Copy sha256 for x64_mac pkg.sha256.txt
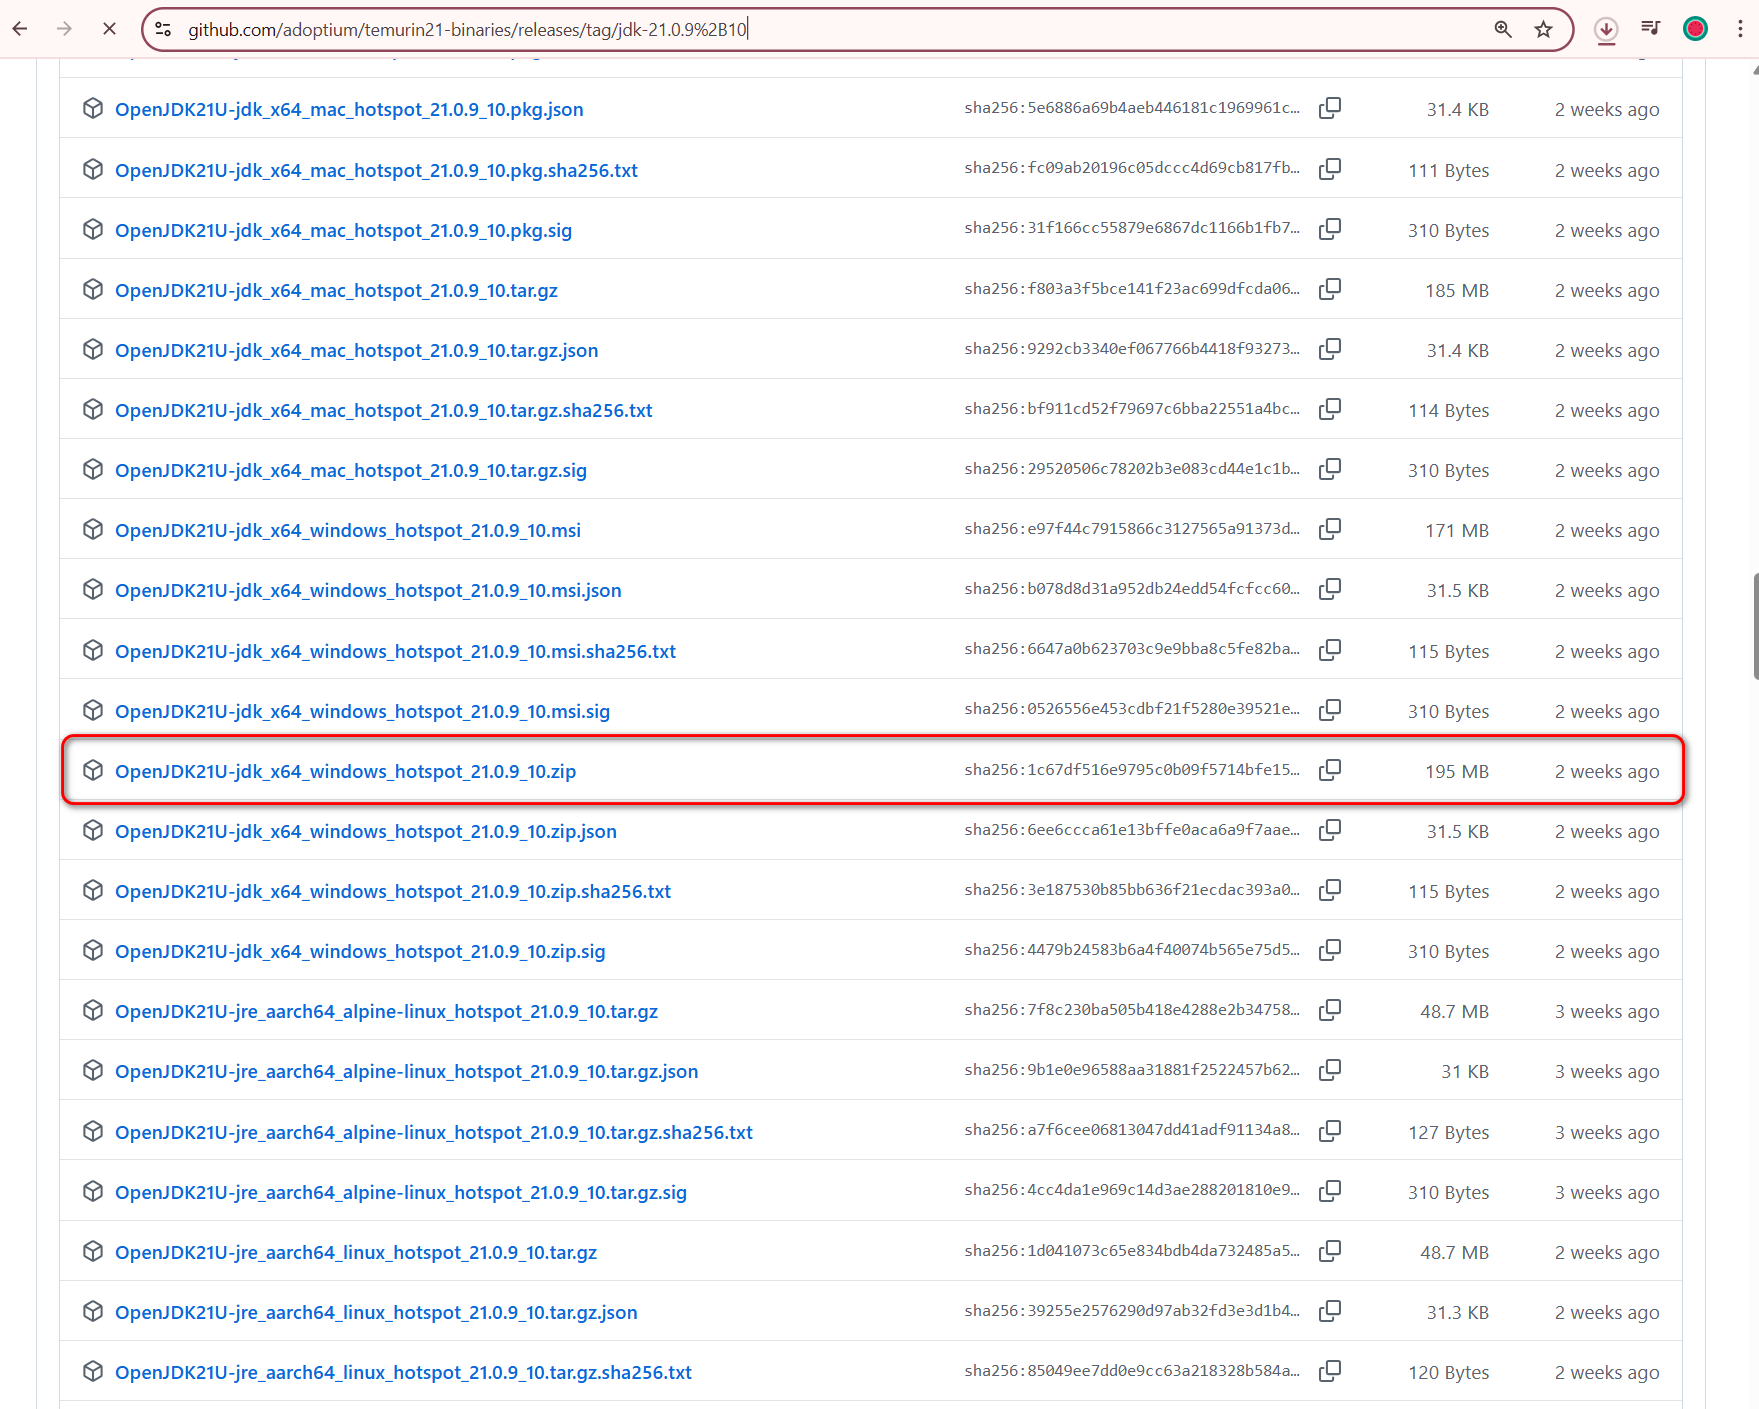Image resolution: width=1759 pixels, height=1409 pixels. (x=1330, y=168)
